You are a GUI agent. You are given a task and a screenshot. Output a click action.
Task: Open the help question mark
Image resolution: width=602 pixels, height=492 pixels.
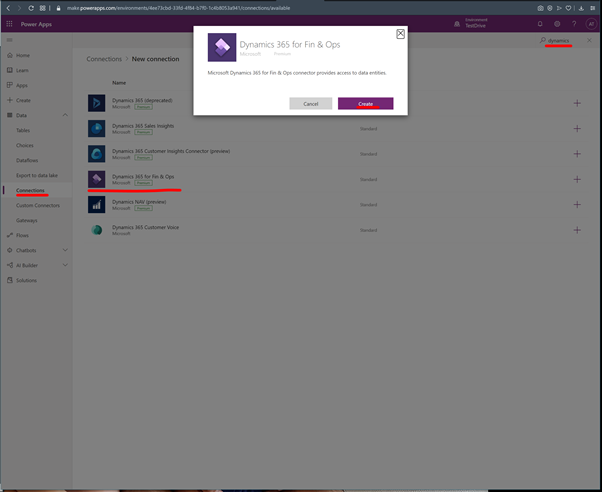coord(574,24)
